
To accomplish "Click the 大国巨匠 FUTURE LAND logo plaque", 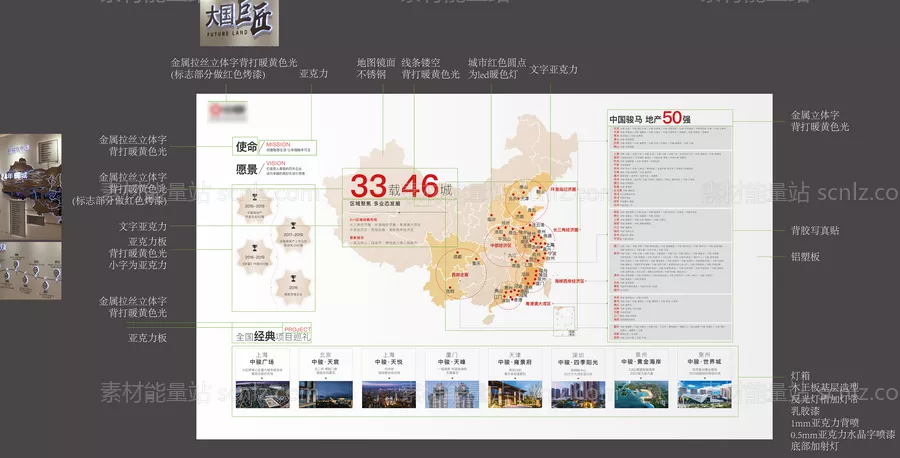I will click(x=239, y=23).
